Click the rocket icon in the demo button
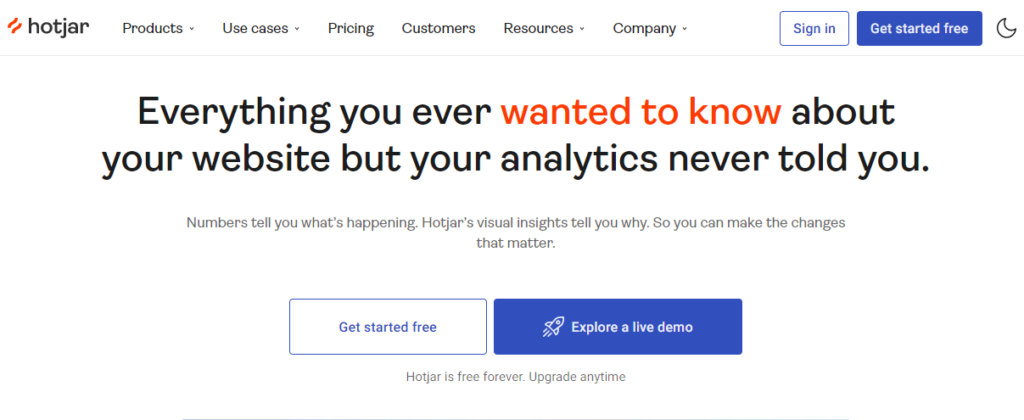Image resolution: width=1024 pixels, height=420 pixels. [553, 327]
